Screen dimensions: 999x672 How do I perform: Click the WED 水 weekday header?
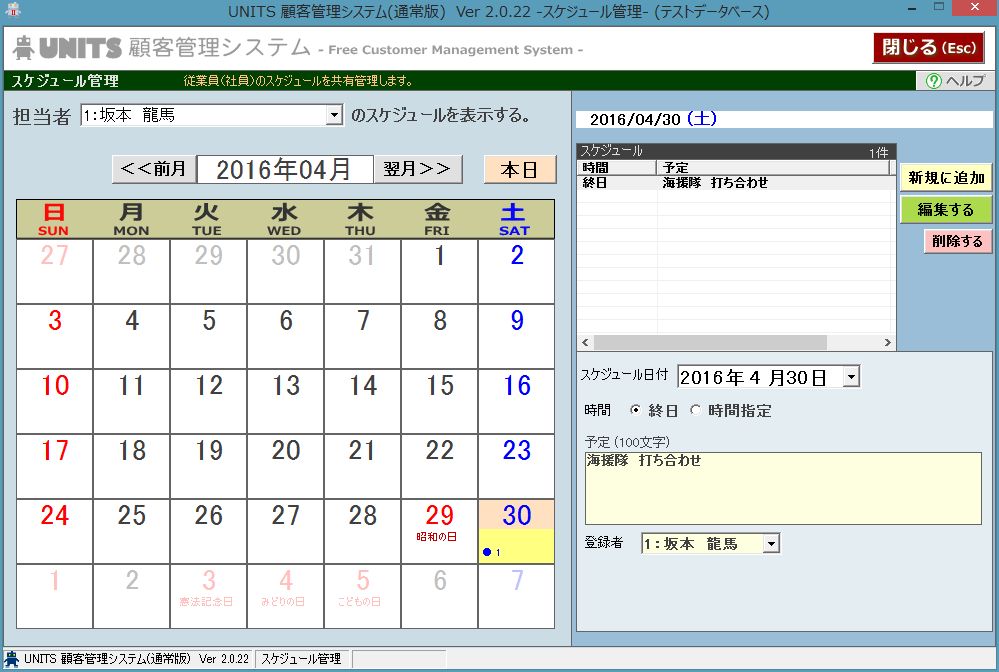point(284,219)
